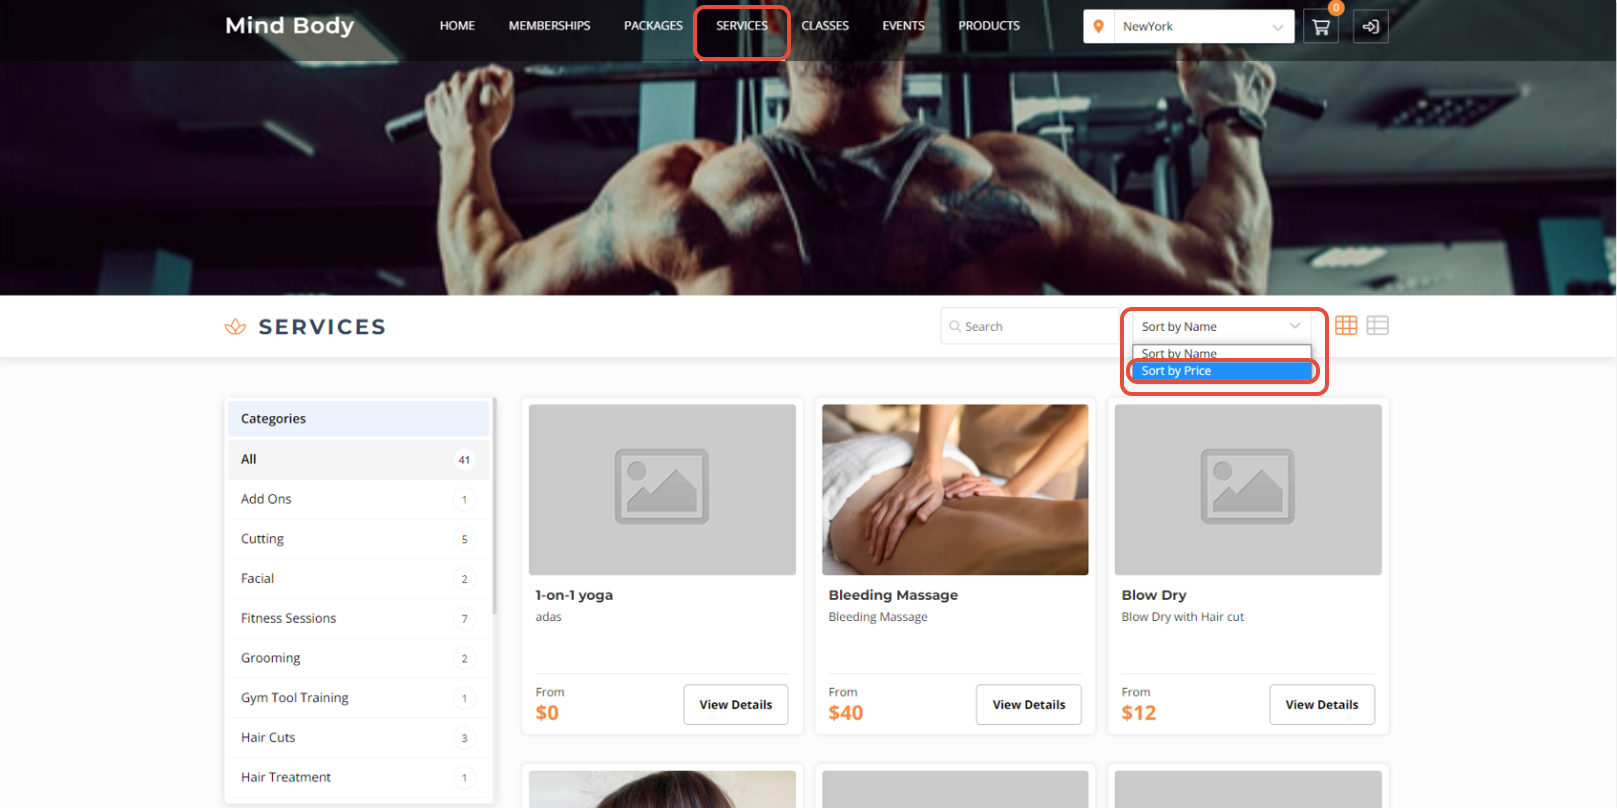Open the EVENTS page
The height and width of the screenshot is (808, 1617).
(x=903, y=26)
